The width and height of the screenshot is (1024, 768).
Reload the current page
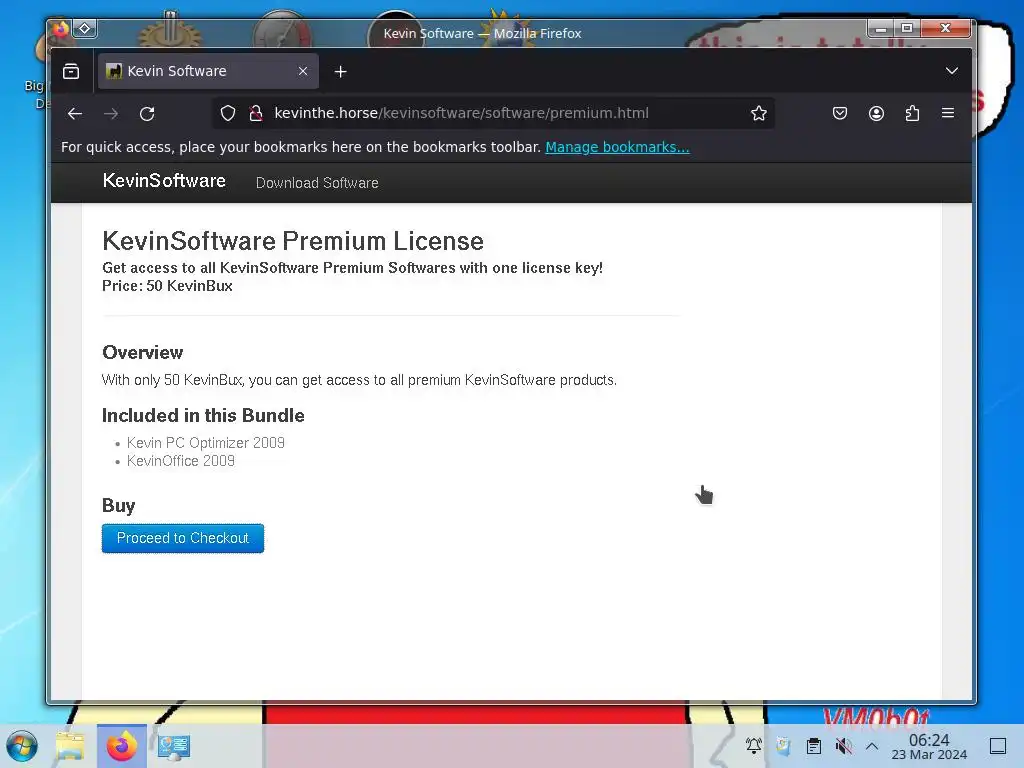147,114
